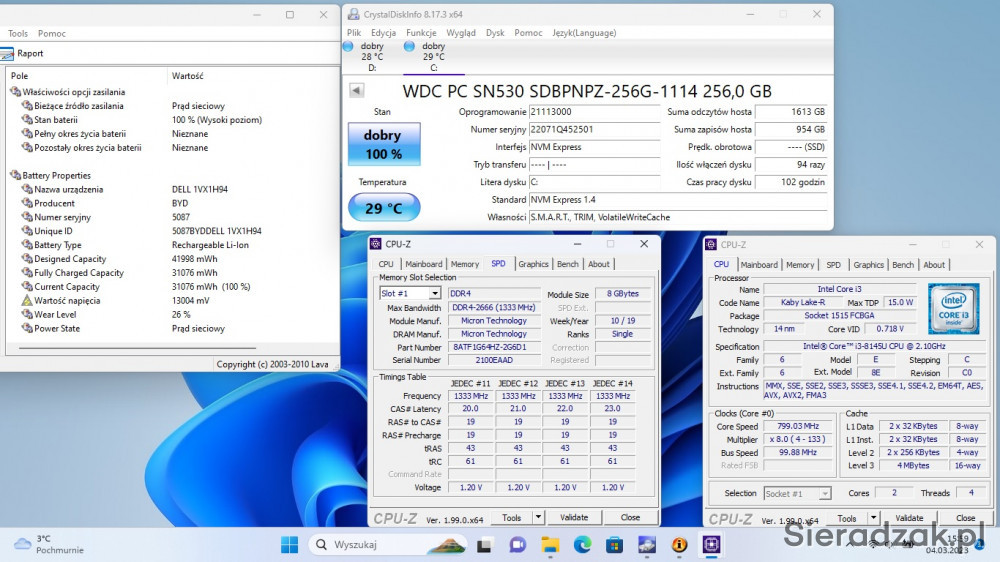
Task: Expand Socket #1 selection dropdown
Action: (825, 494)
